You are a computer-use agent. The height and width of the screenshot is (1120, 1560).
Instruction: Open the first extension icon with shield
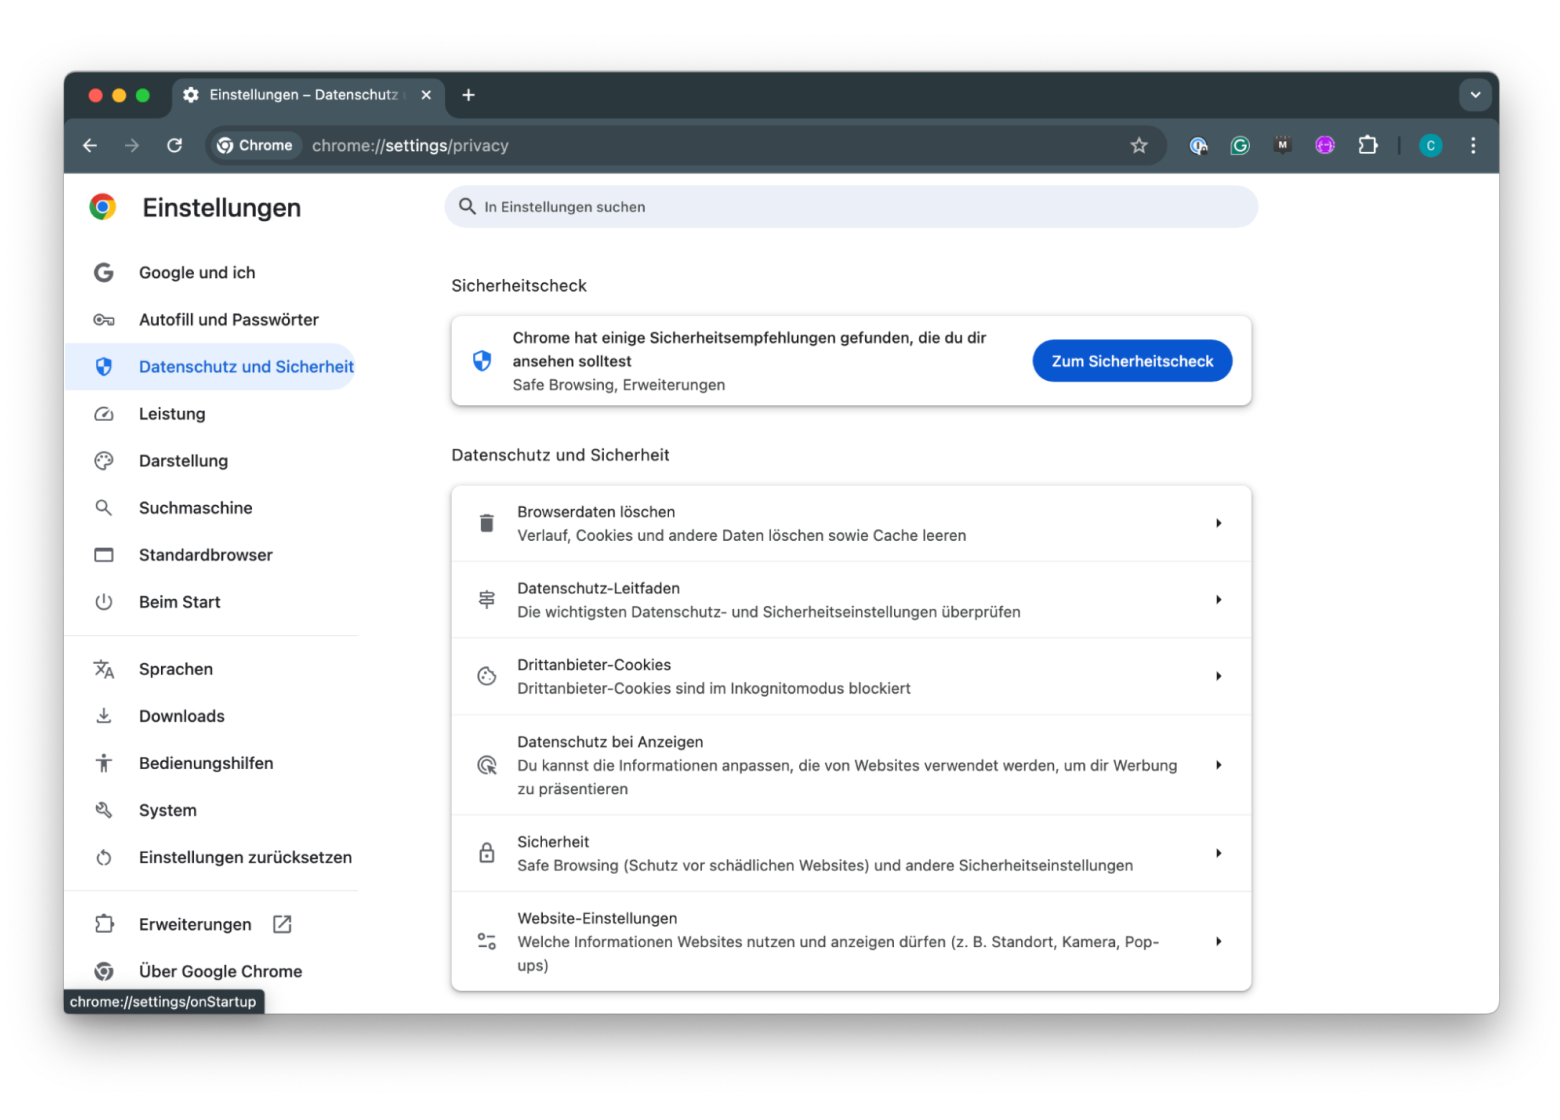click(1198, 146)
